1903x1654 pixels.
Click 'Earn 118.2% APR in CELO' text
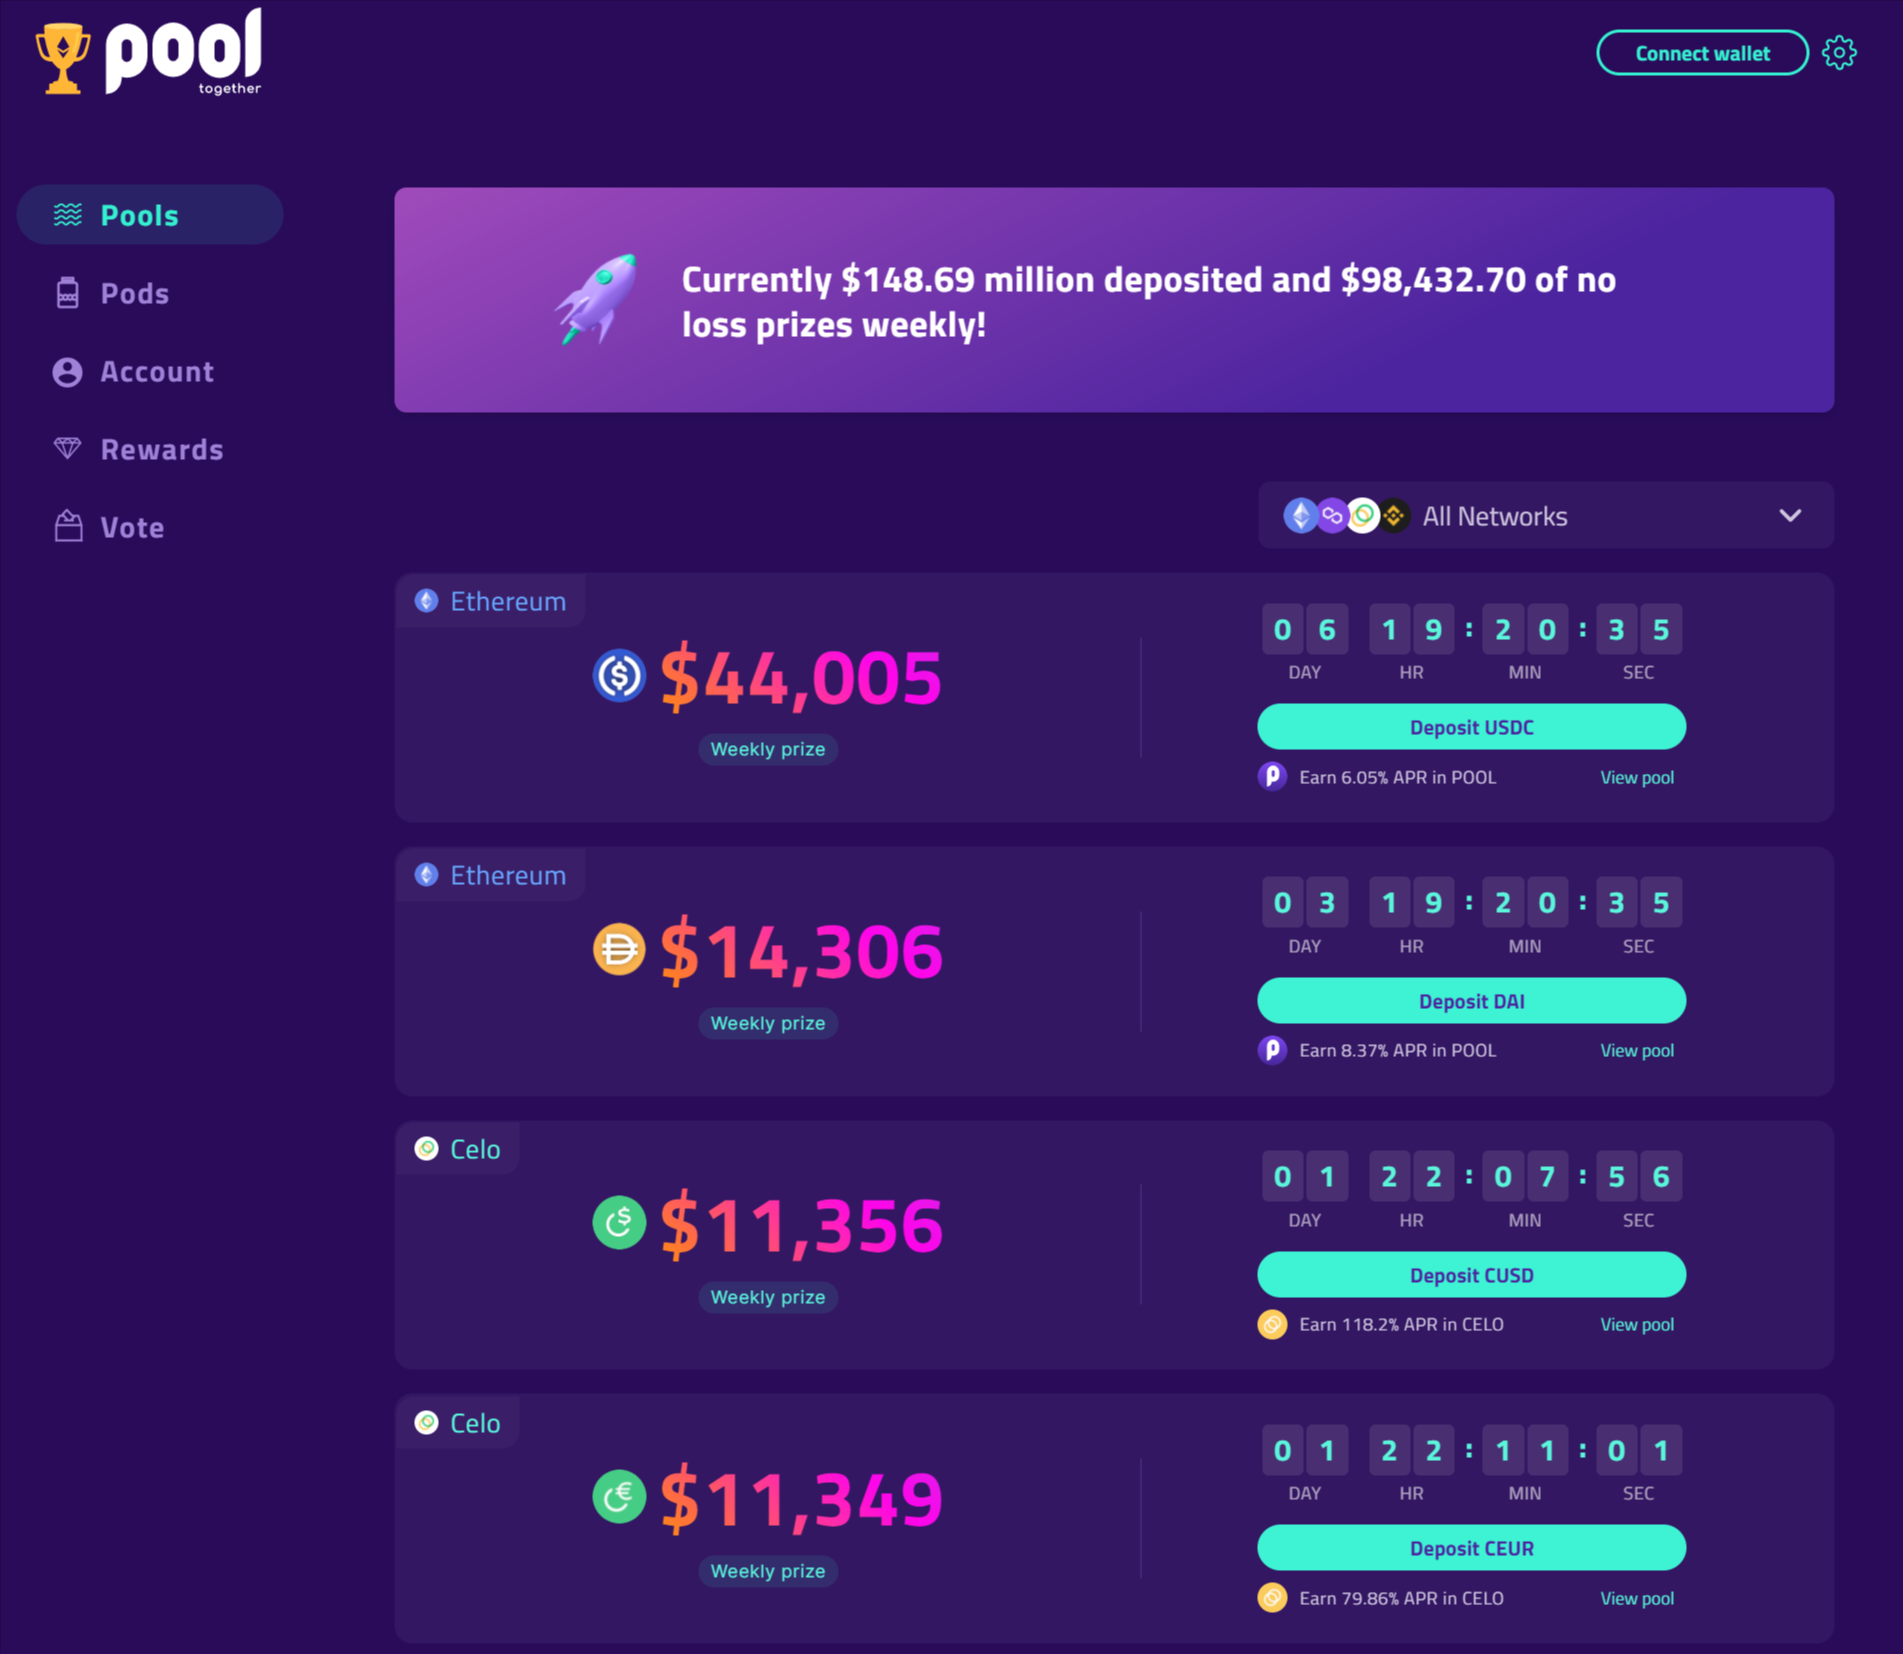(1401, 1324)
